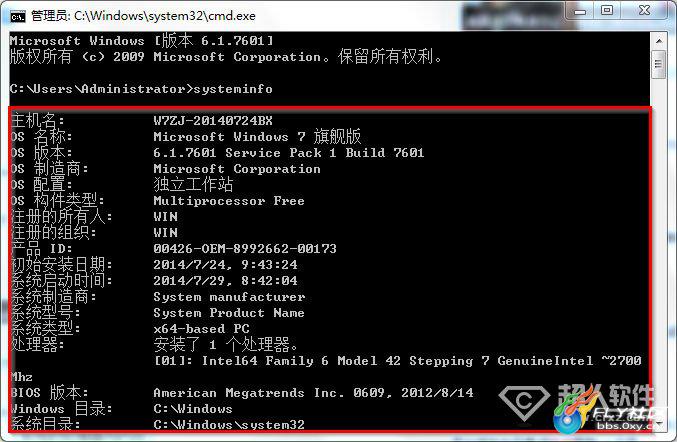The width and height of the screenshot is (677, 442).
Task: Click Windows directory value C:\Windows
Action: [193, 409]
